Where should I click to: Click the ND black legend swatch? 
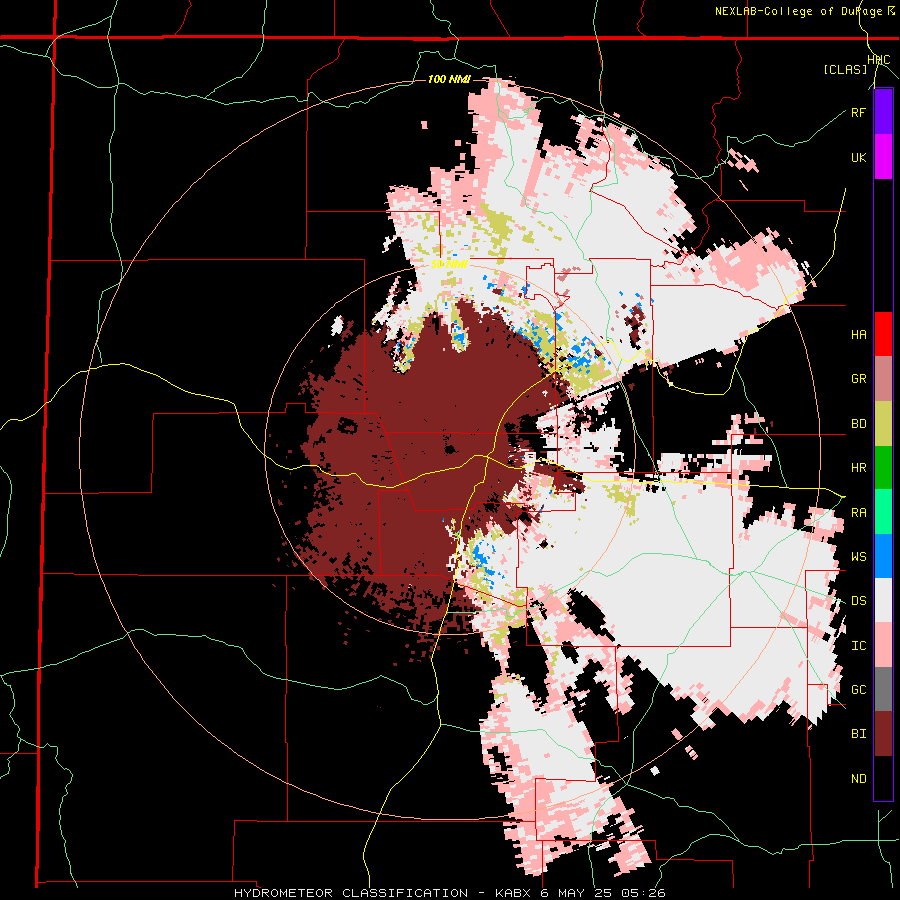click(883, 778)
